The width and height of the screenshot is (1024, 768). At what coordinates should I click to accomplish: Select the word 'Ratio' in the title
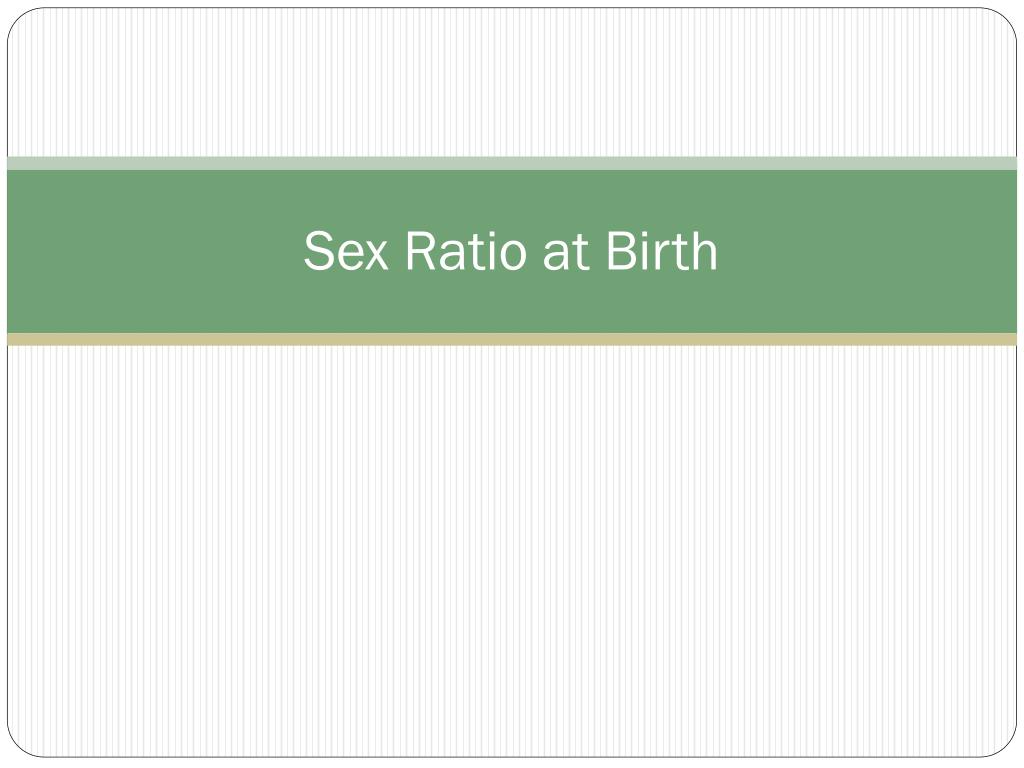[x=466, y=251]
